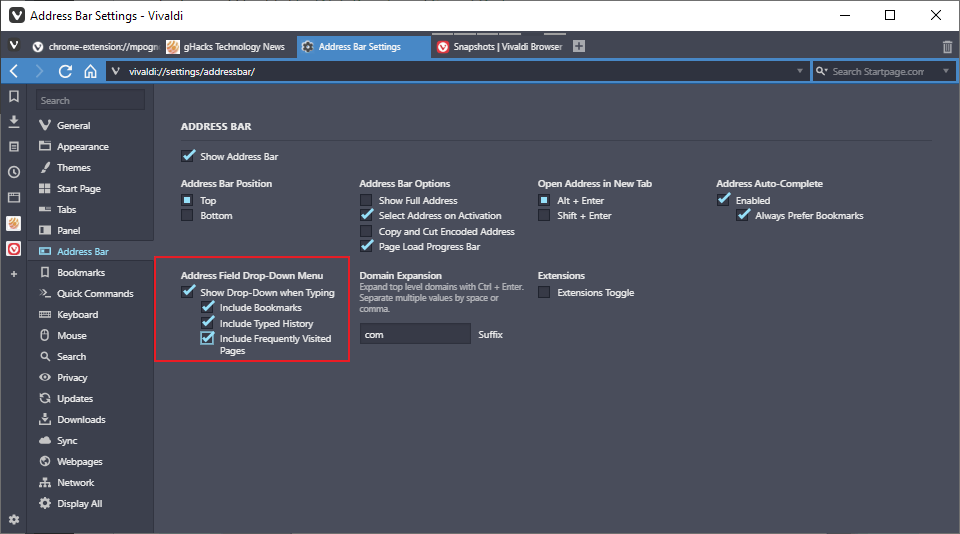Go to the Home page icon

[x=90, y=71]
